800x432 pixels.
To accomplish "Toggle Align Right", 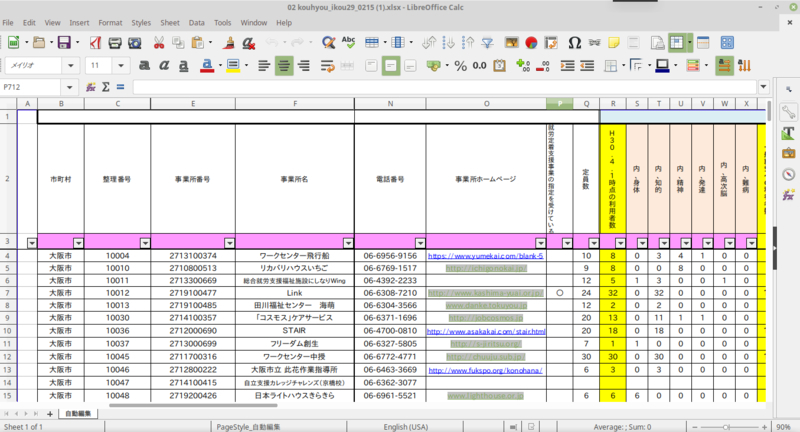I will pos(304,66).
